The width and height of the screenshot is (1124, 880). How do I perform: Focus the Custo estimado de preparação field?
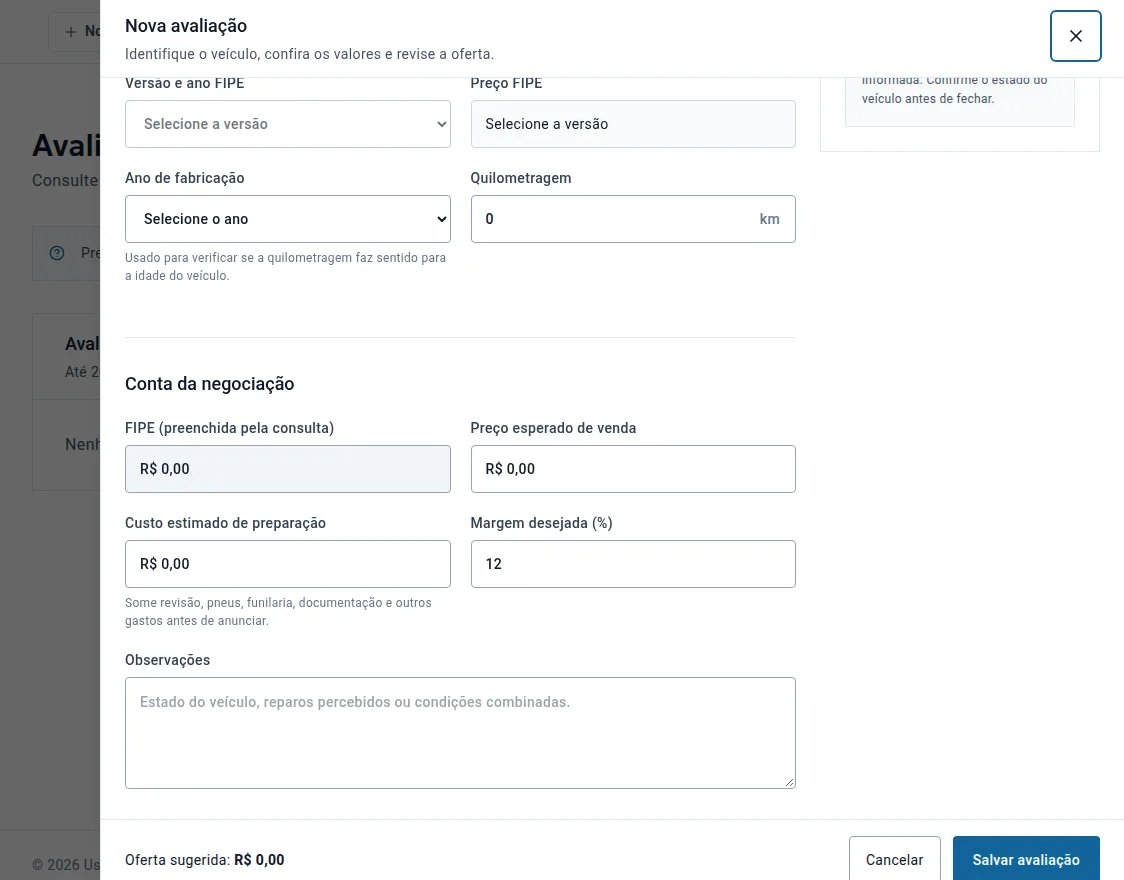click(287, 564)
